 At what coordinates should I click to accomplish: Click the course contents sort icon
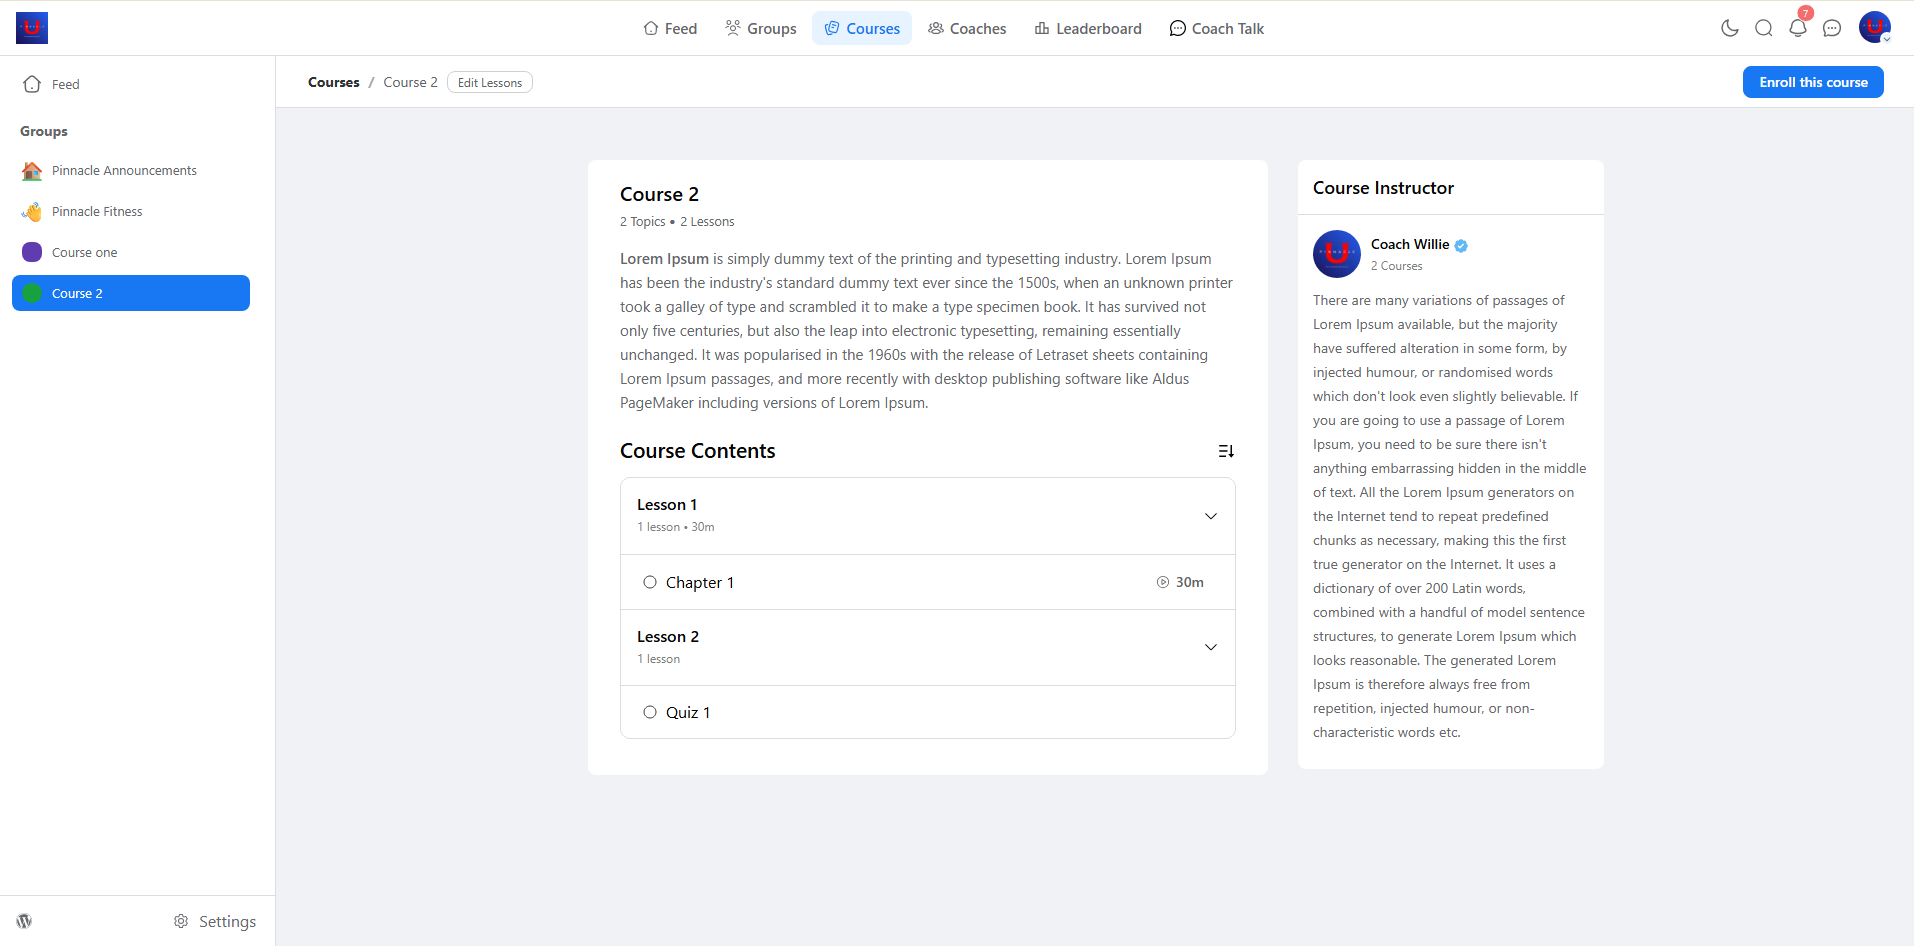pos(1225,451)
